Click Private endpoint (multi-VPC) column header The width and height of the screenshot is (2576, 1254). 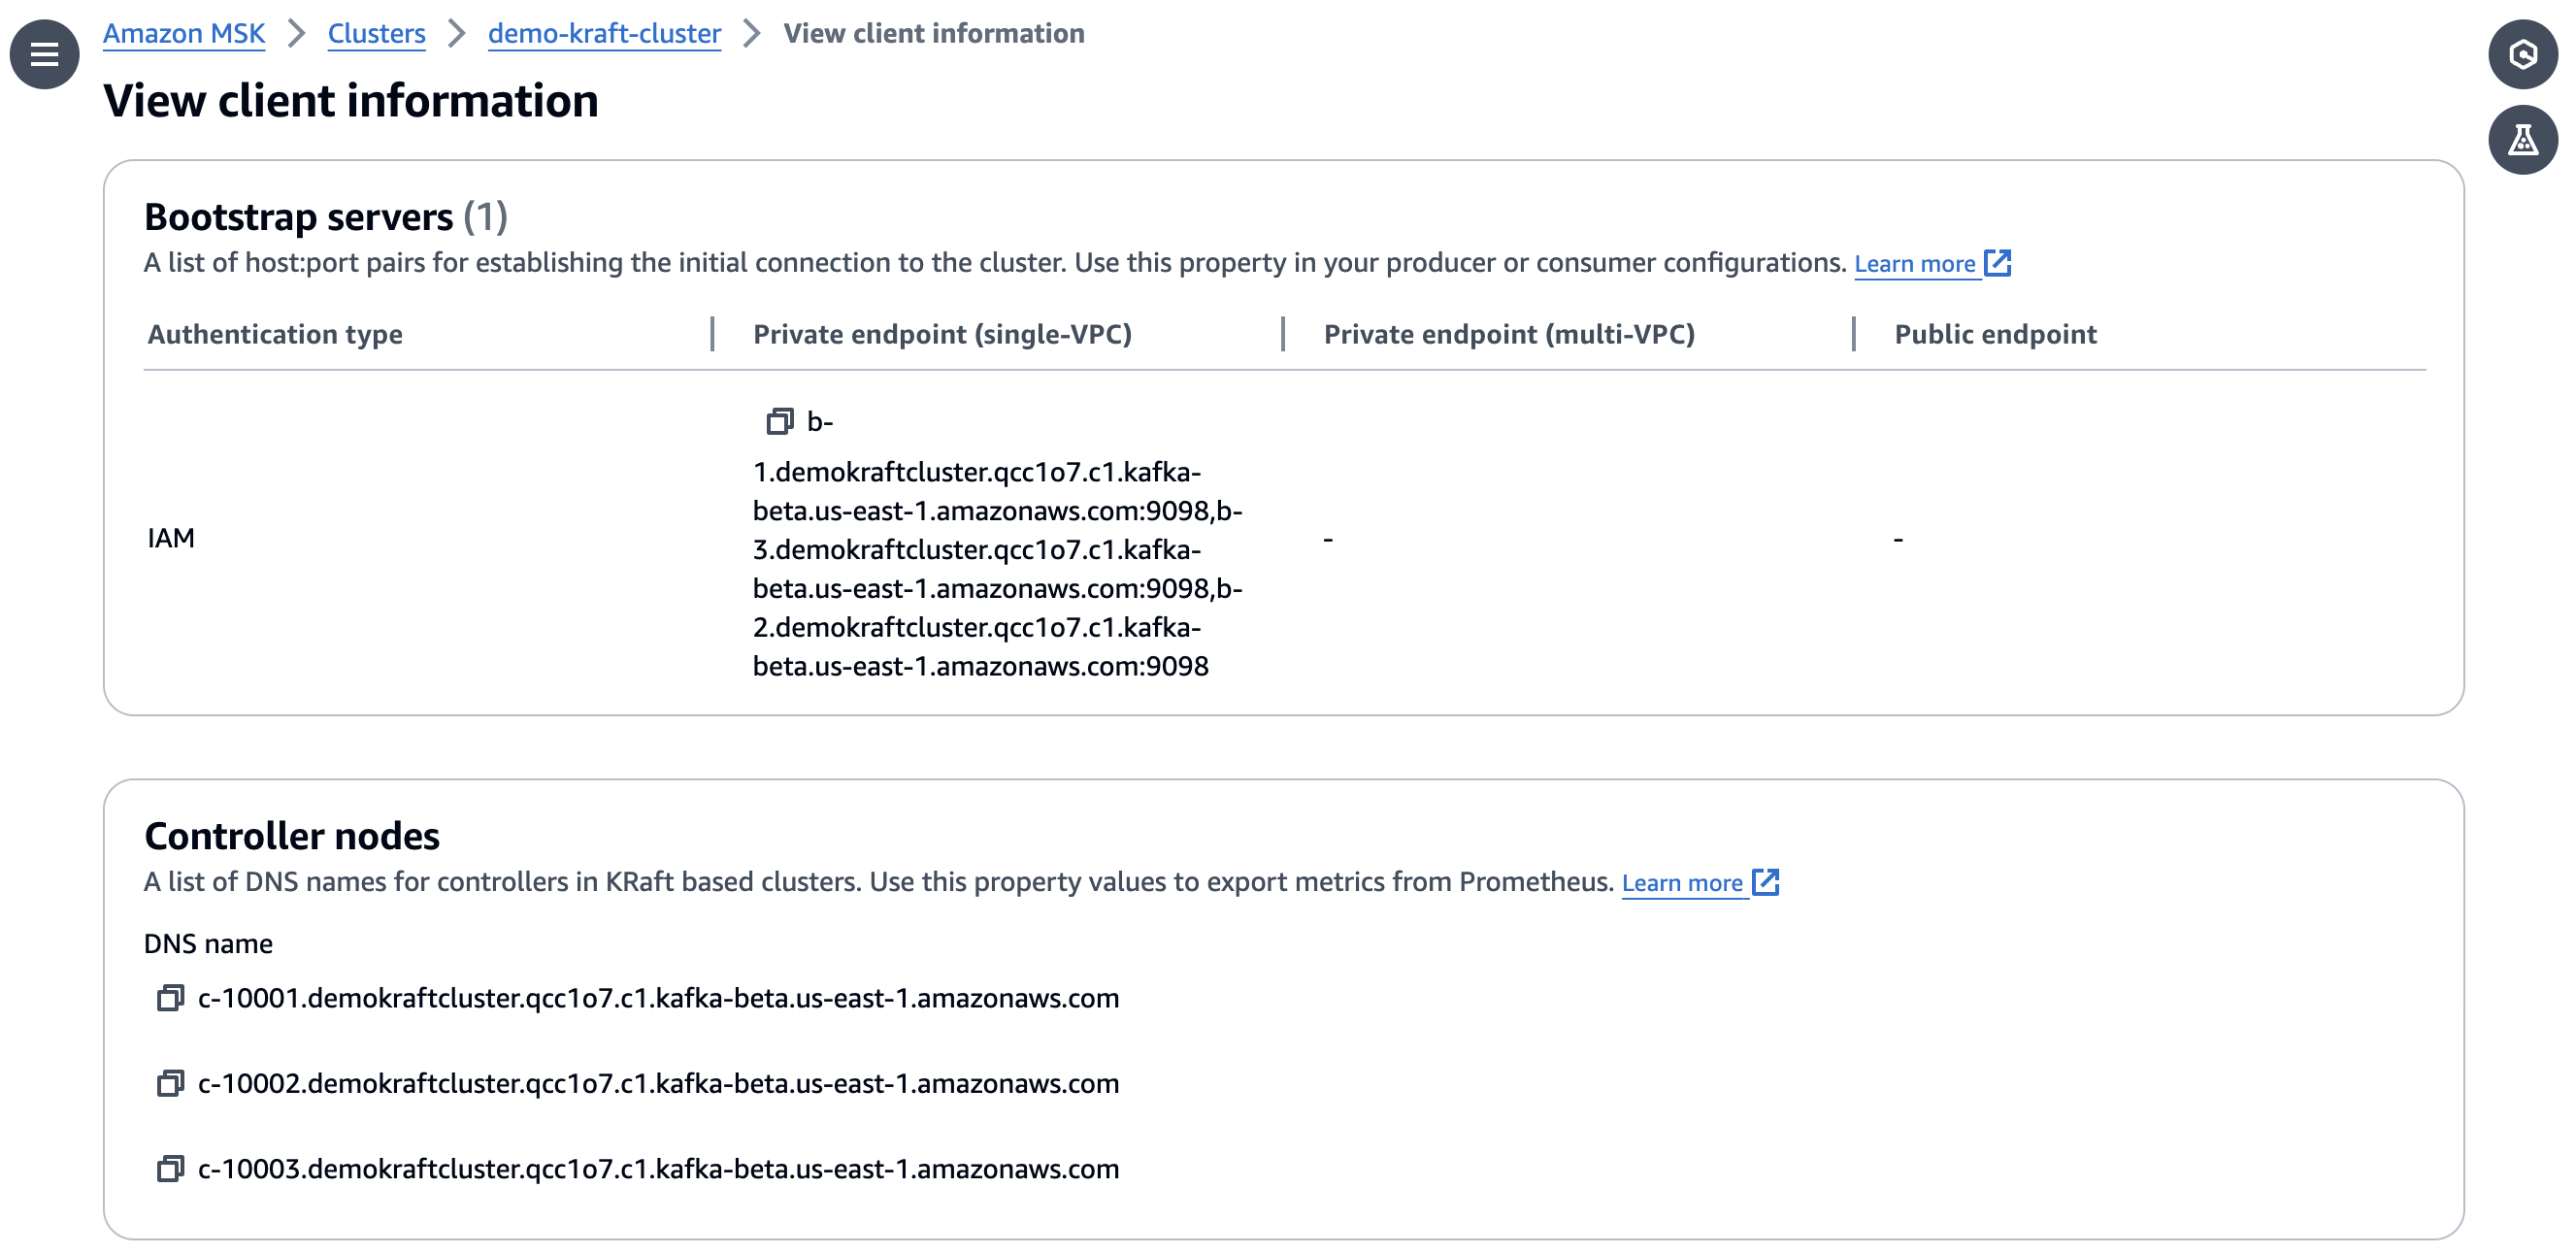click(x=1508, y=334)
